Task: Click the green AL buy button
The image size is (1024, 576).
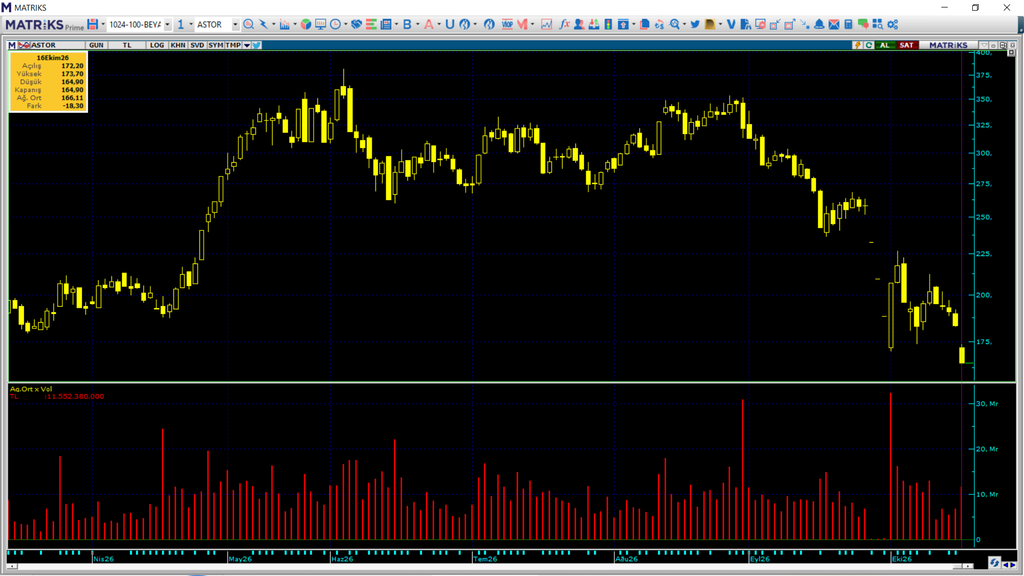Action: [x=885, y=45]
